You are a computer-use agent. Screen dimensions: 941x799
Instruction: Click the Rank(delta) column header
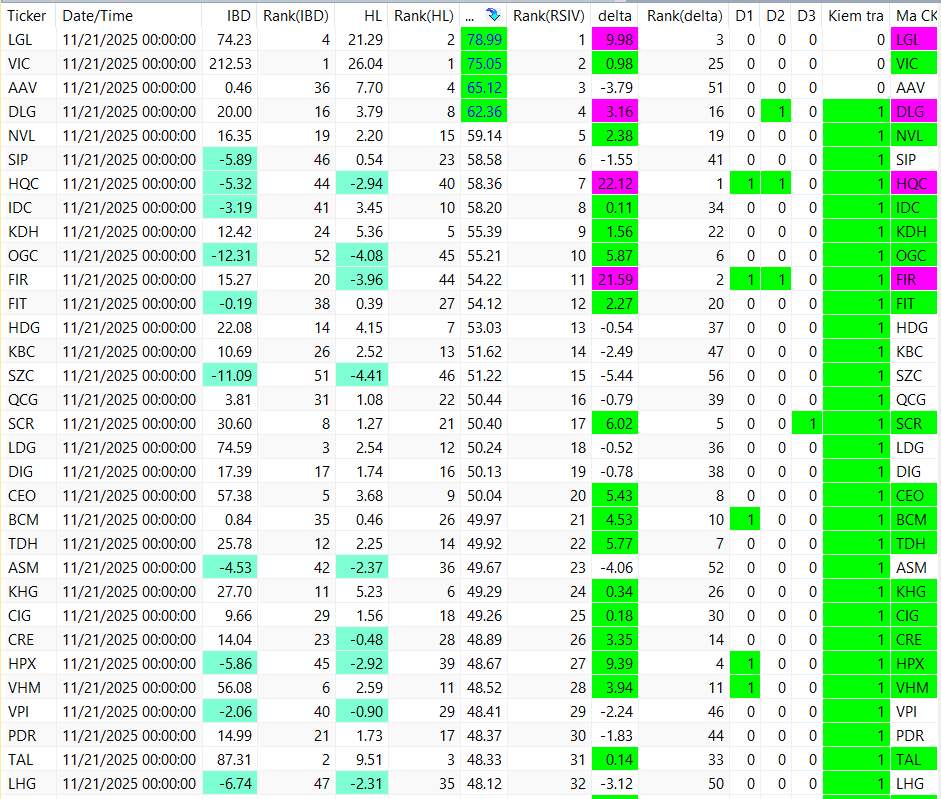pos(684,16)
